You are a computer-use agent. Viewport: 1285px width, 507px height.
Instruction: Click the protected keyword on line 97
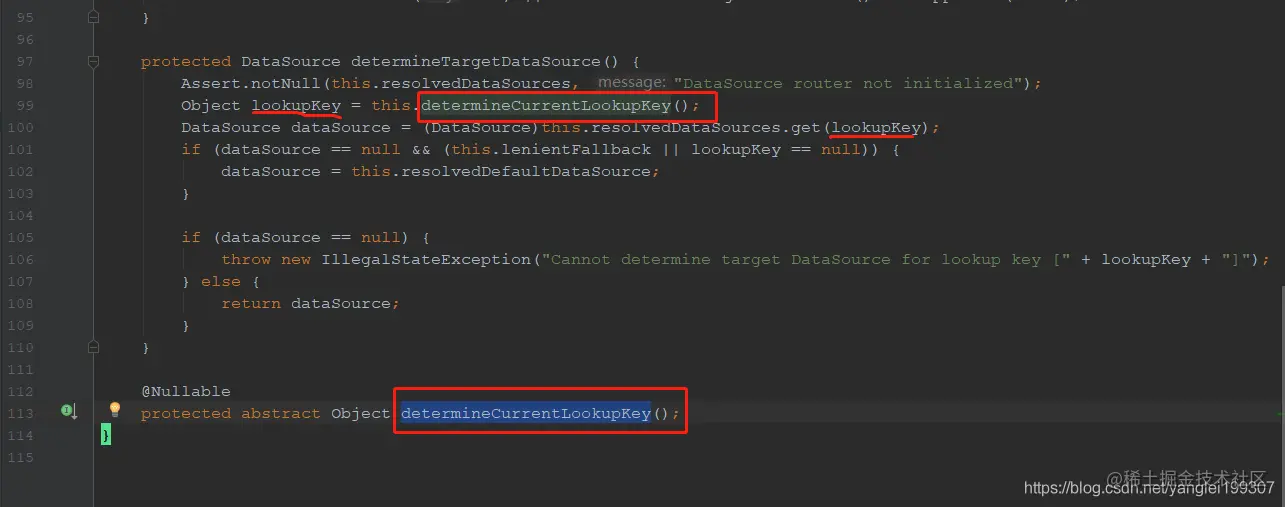[186, 61]
